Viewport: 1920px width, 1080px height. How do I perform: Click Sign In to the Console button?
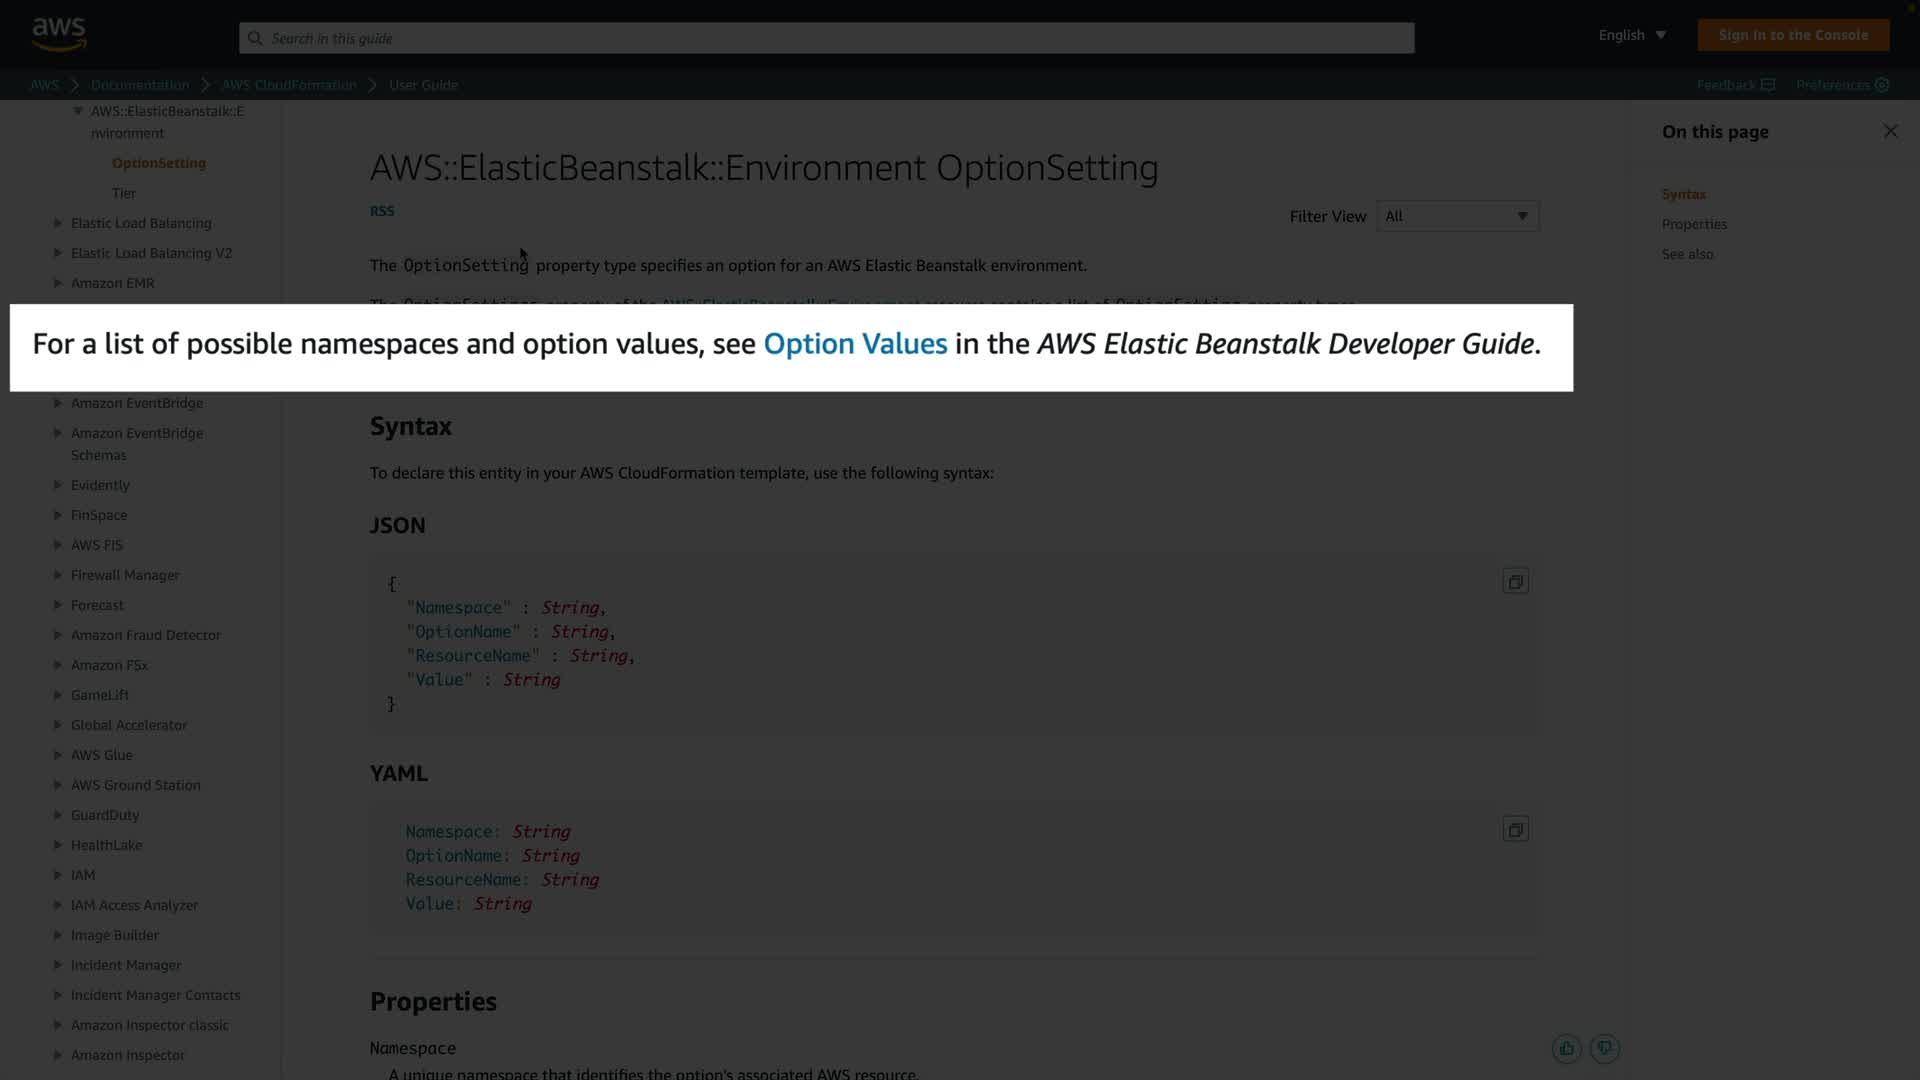click(x=1792, y=35)
